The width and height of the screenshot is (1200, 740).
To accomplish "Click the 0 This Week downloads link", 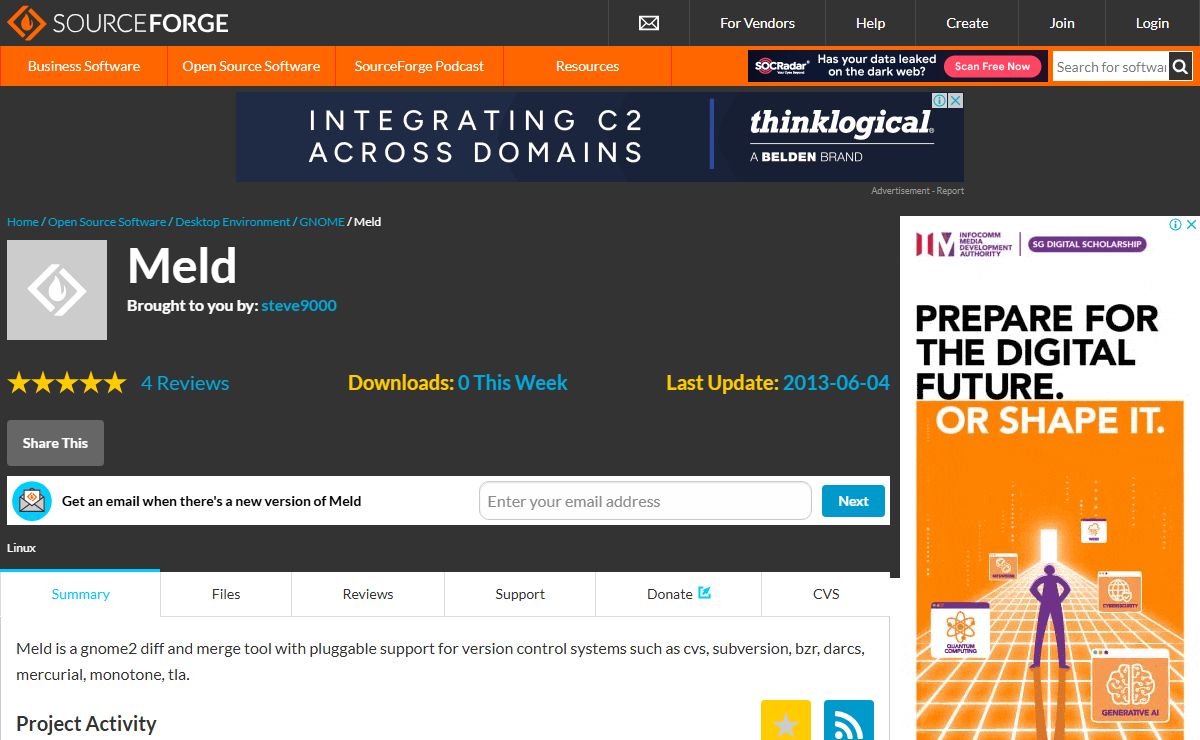I will tap(513, 383).
